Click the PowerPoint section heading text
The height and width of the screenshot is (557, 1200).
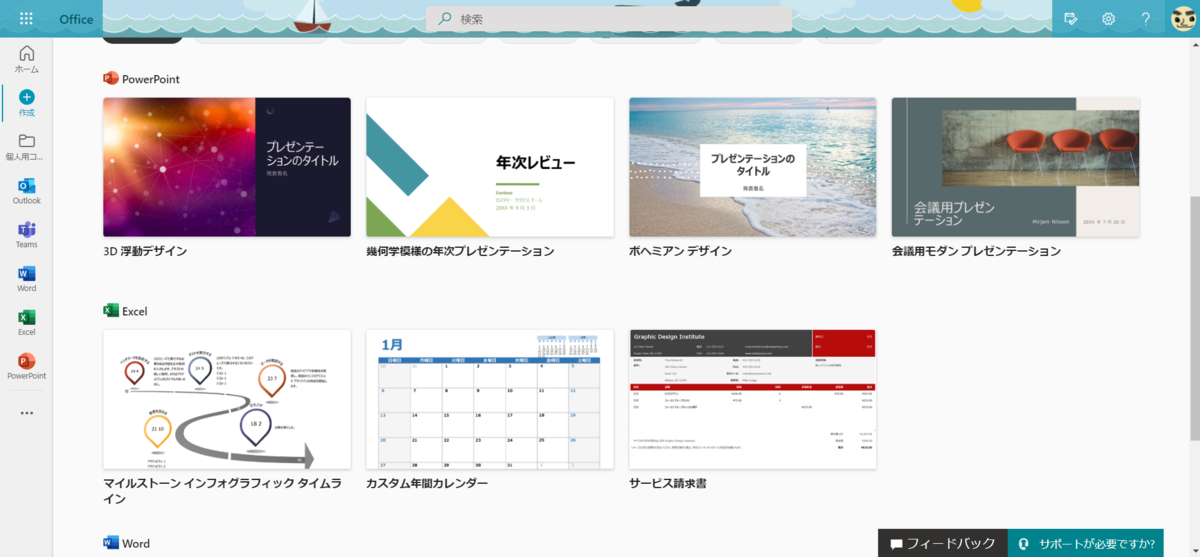151,79
